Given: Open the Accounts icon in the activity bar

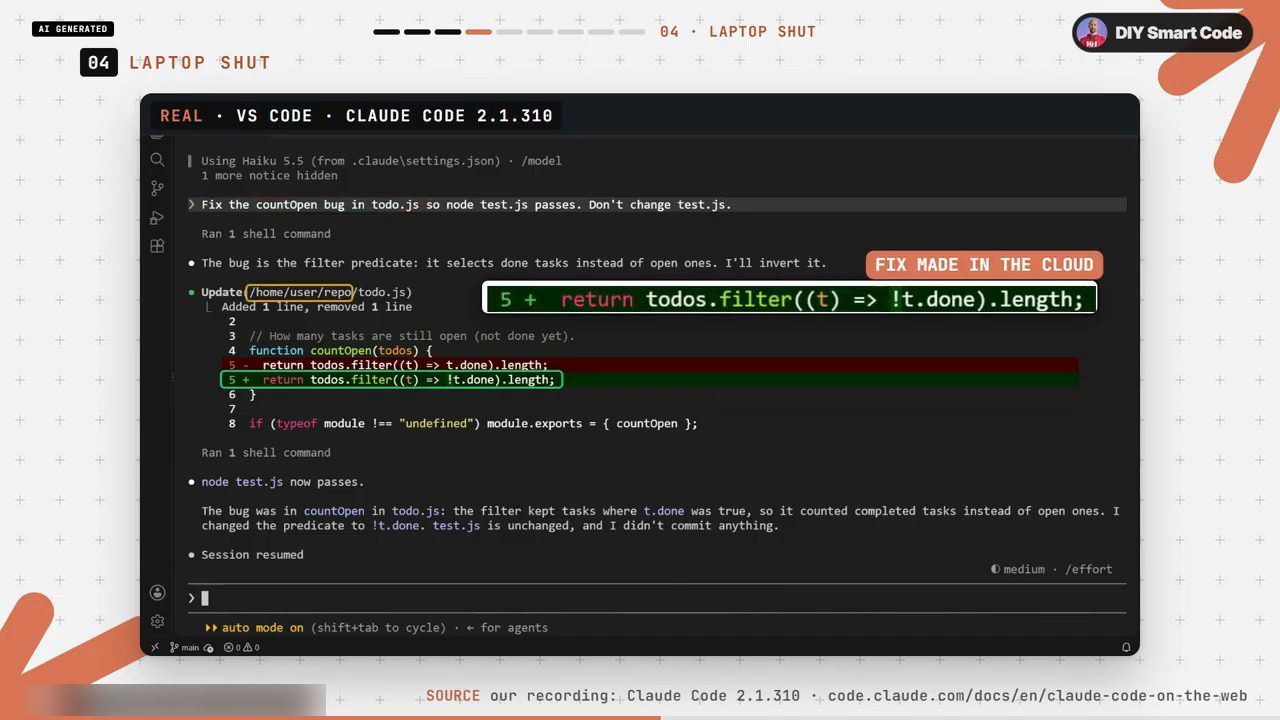Looking at the screenshot, I should coord(157,593).
